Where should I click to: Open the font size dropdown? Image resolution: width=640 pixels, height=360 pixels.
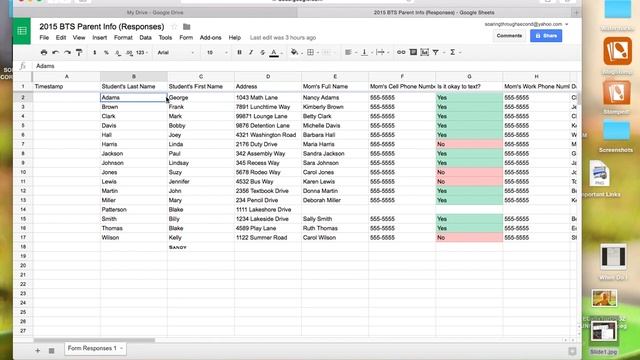tap(216, 52)
